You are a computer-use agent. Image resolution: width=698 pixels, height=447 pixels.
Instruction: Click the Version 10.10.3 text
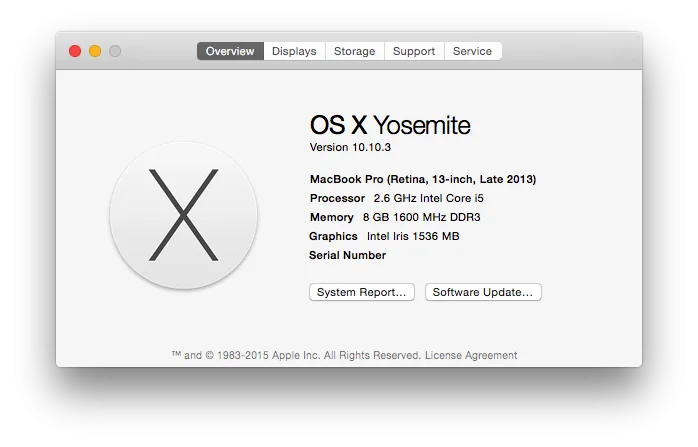[350, 147]
